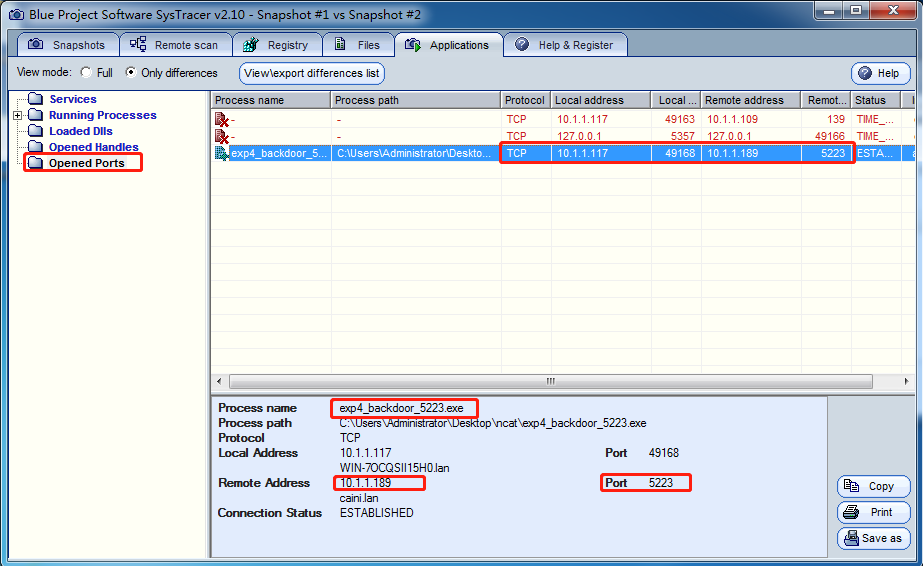Sort by Process path column header

[416, 100]
